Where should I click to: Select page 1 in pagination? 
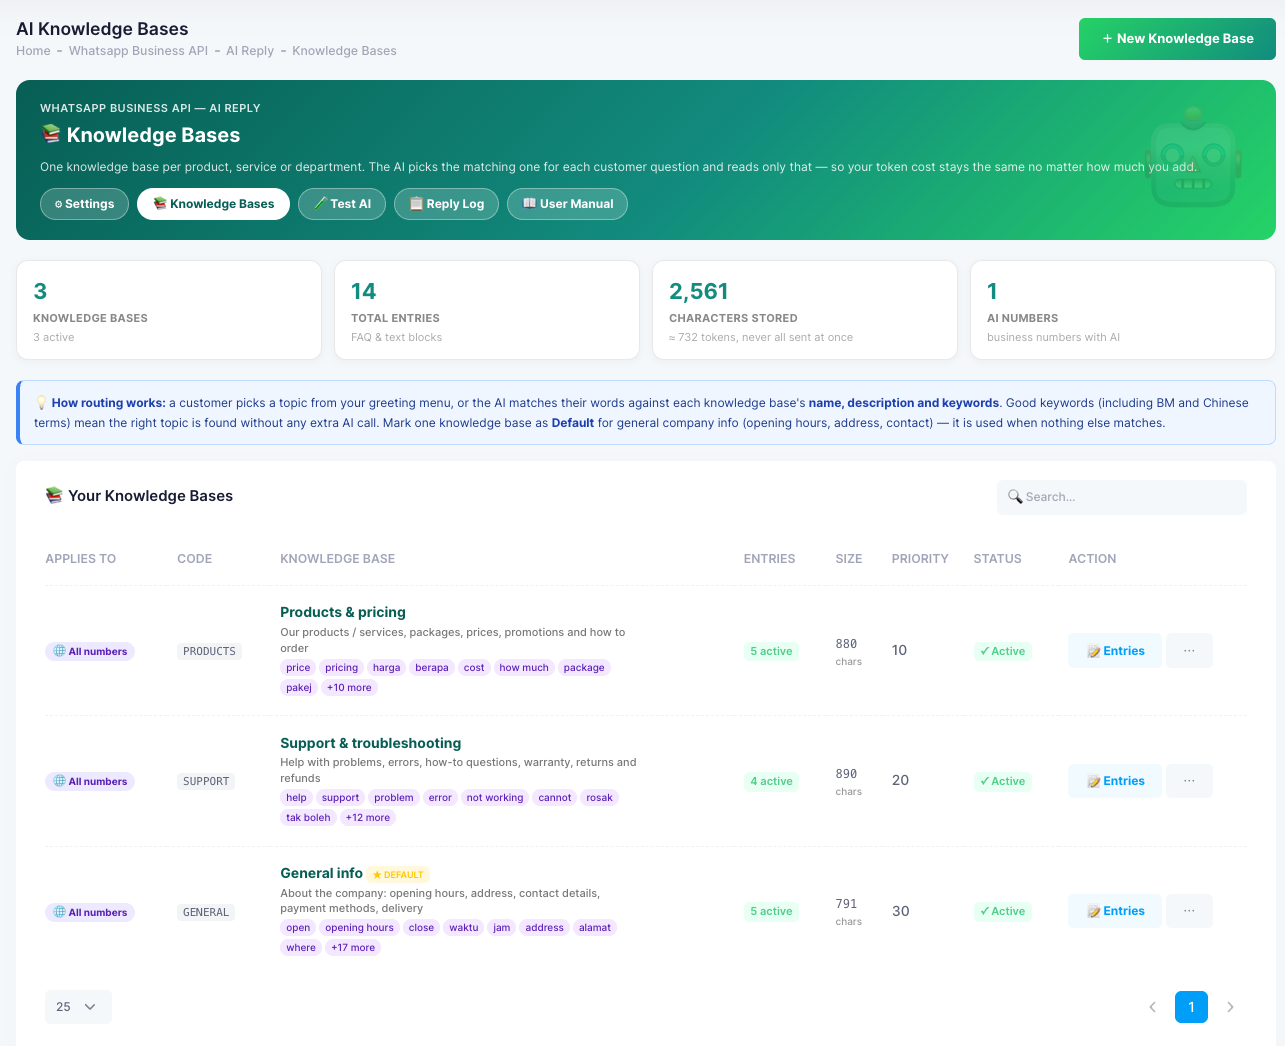[x=1191, y=1007]
